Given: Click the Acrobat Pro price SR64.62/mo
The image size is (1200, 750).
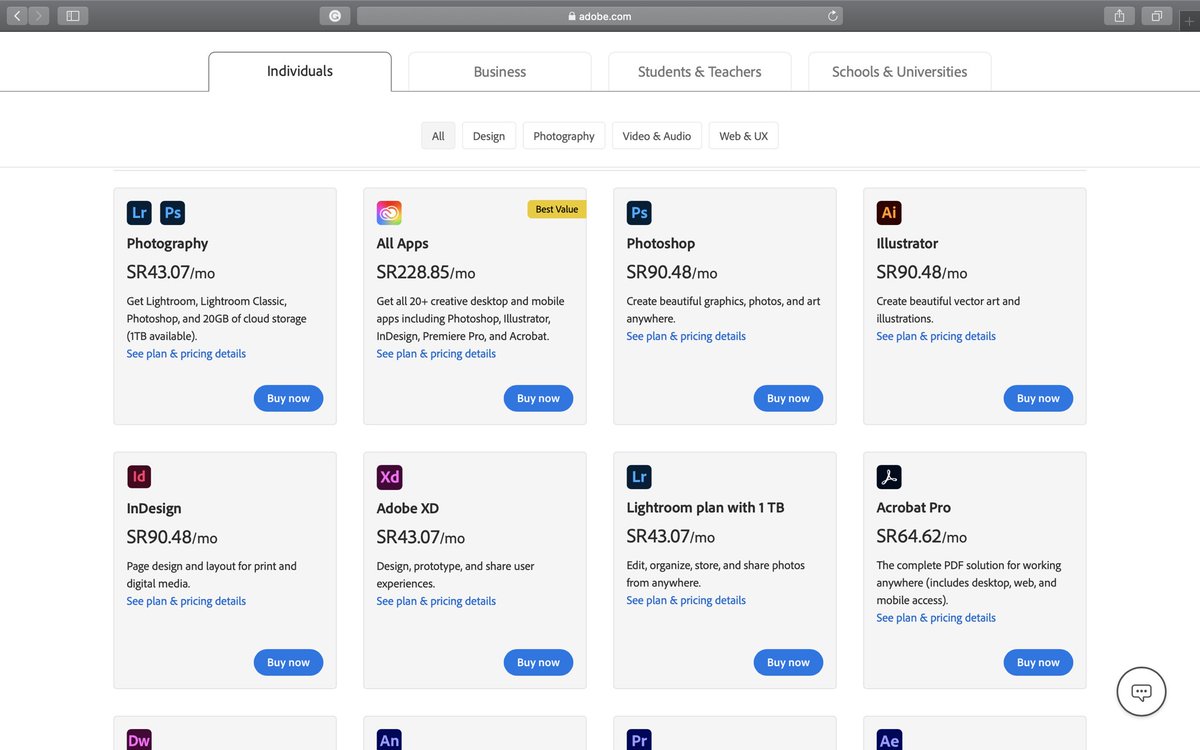Looking at the screenshot, I should coord(922,536).
